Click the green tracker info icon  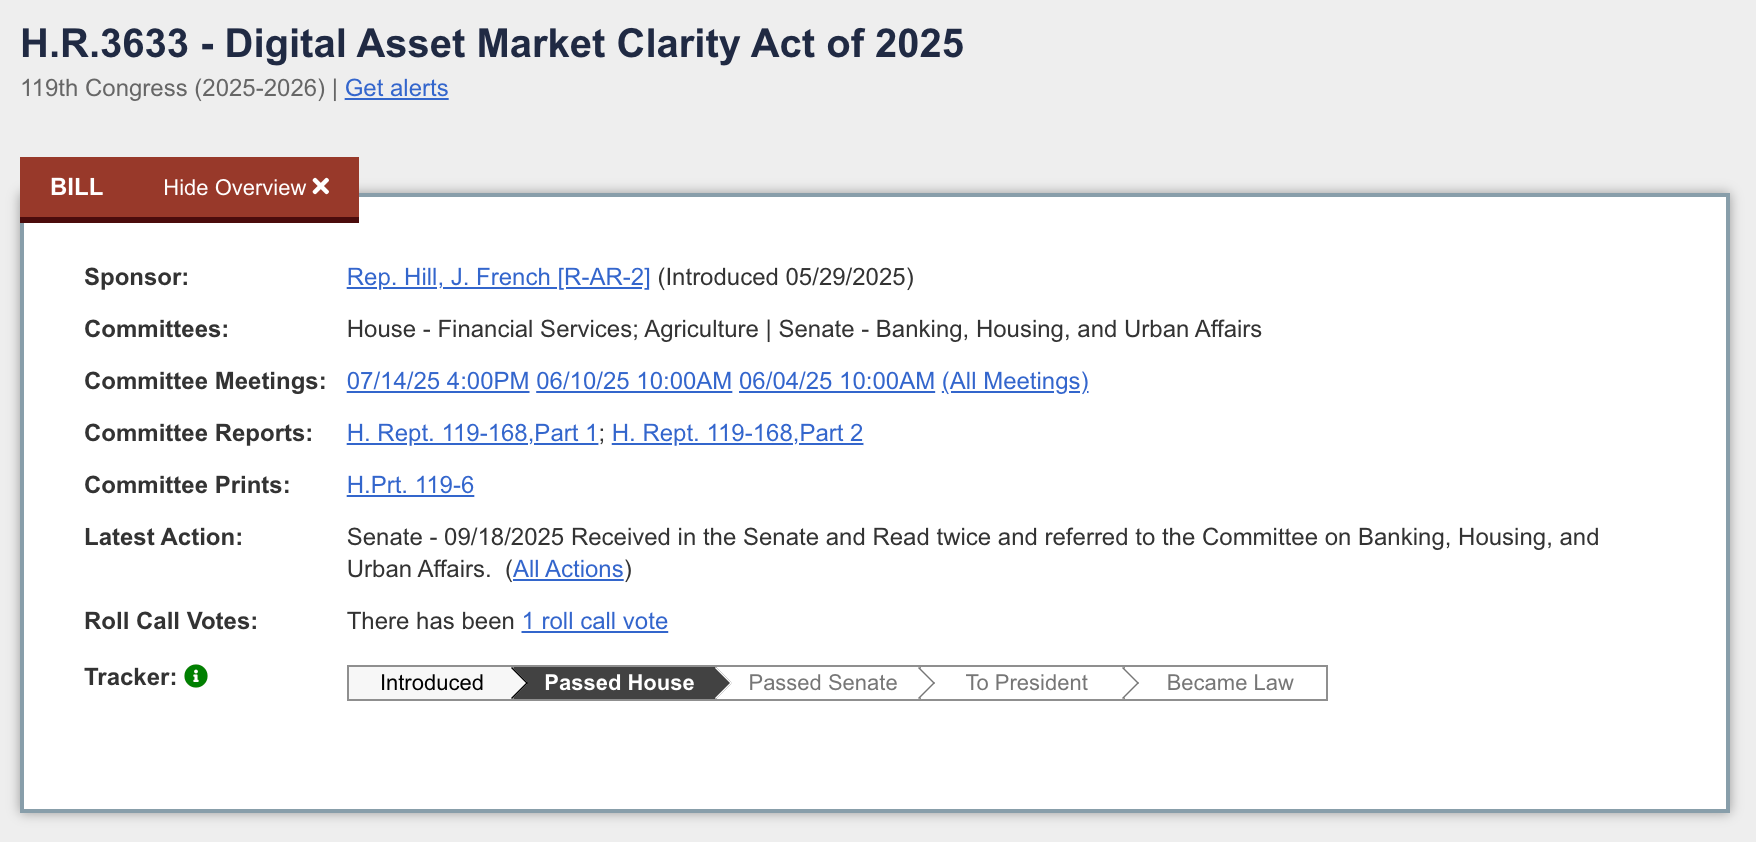[196, 677]
